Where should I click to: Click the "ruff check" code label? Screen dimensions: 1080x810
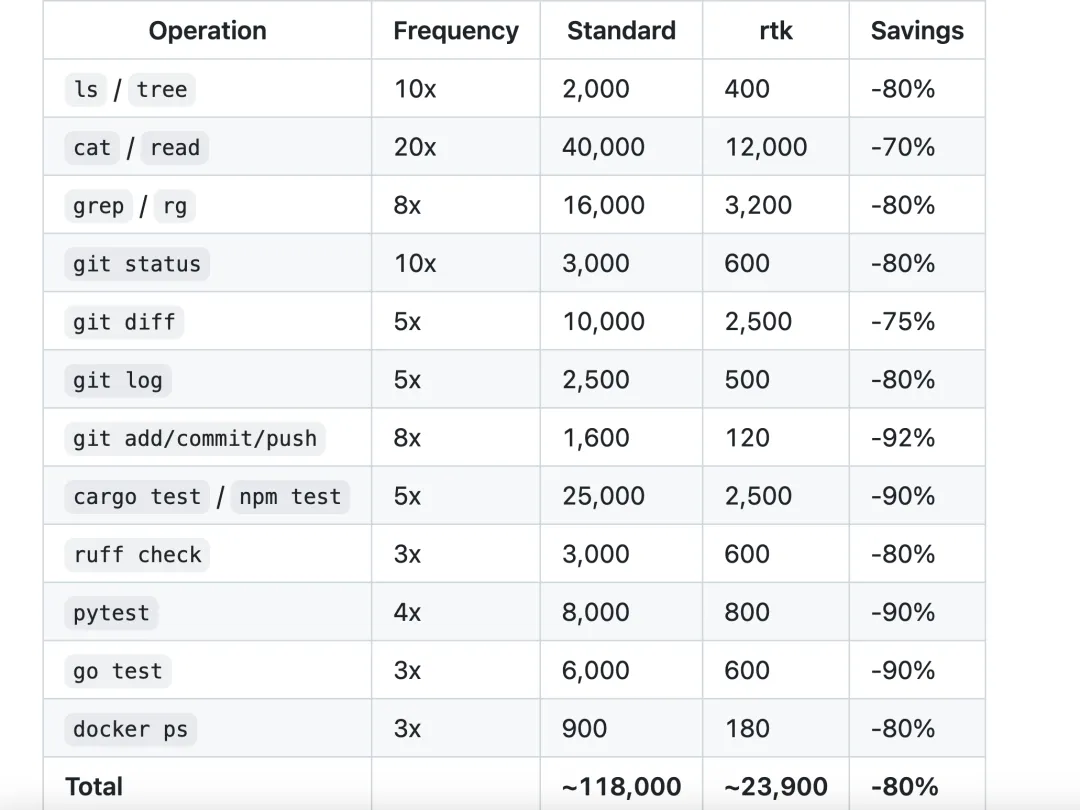pyautogui.click(x=137, y=554)
